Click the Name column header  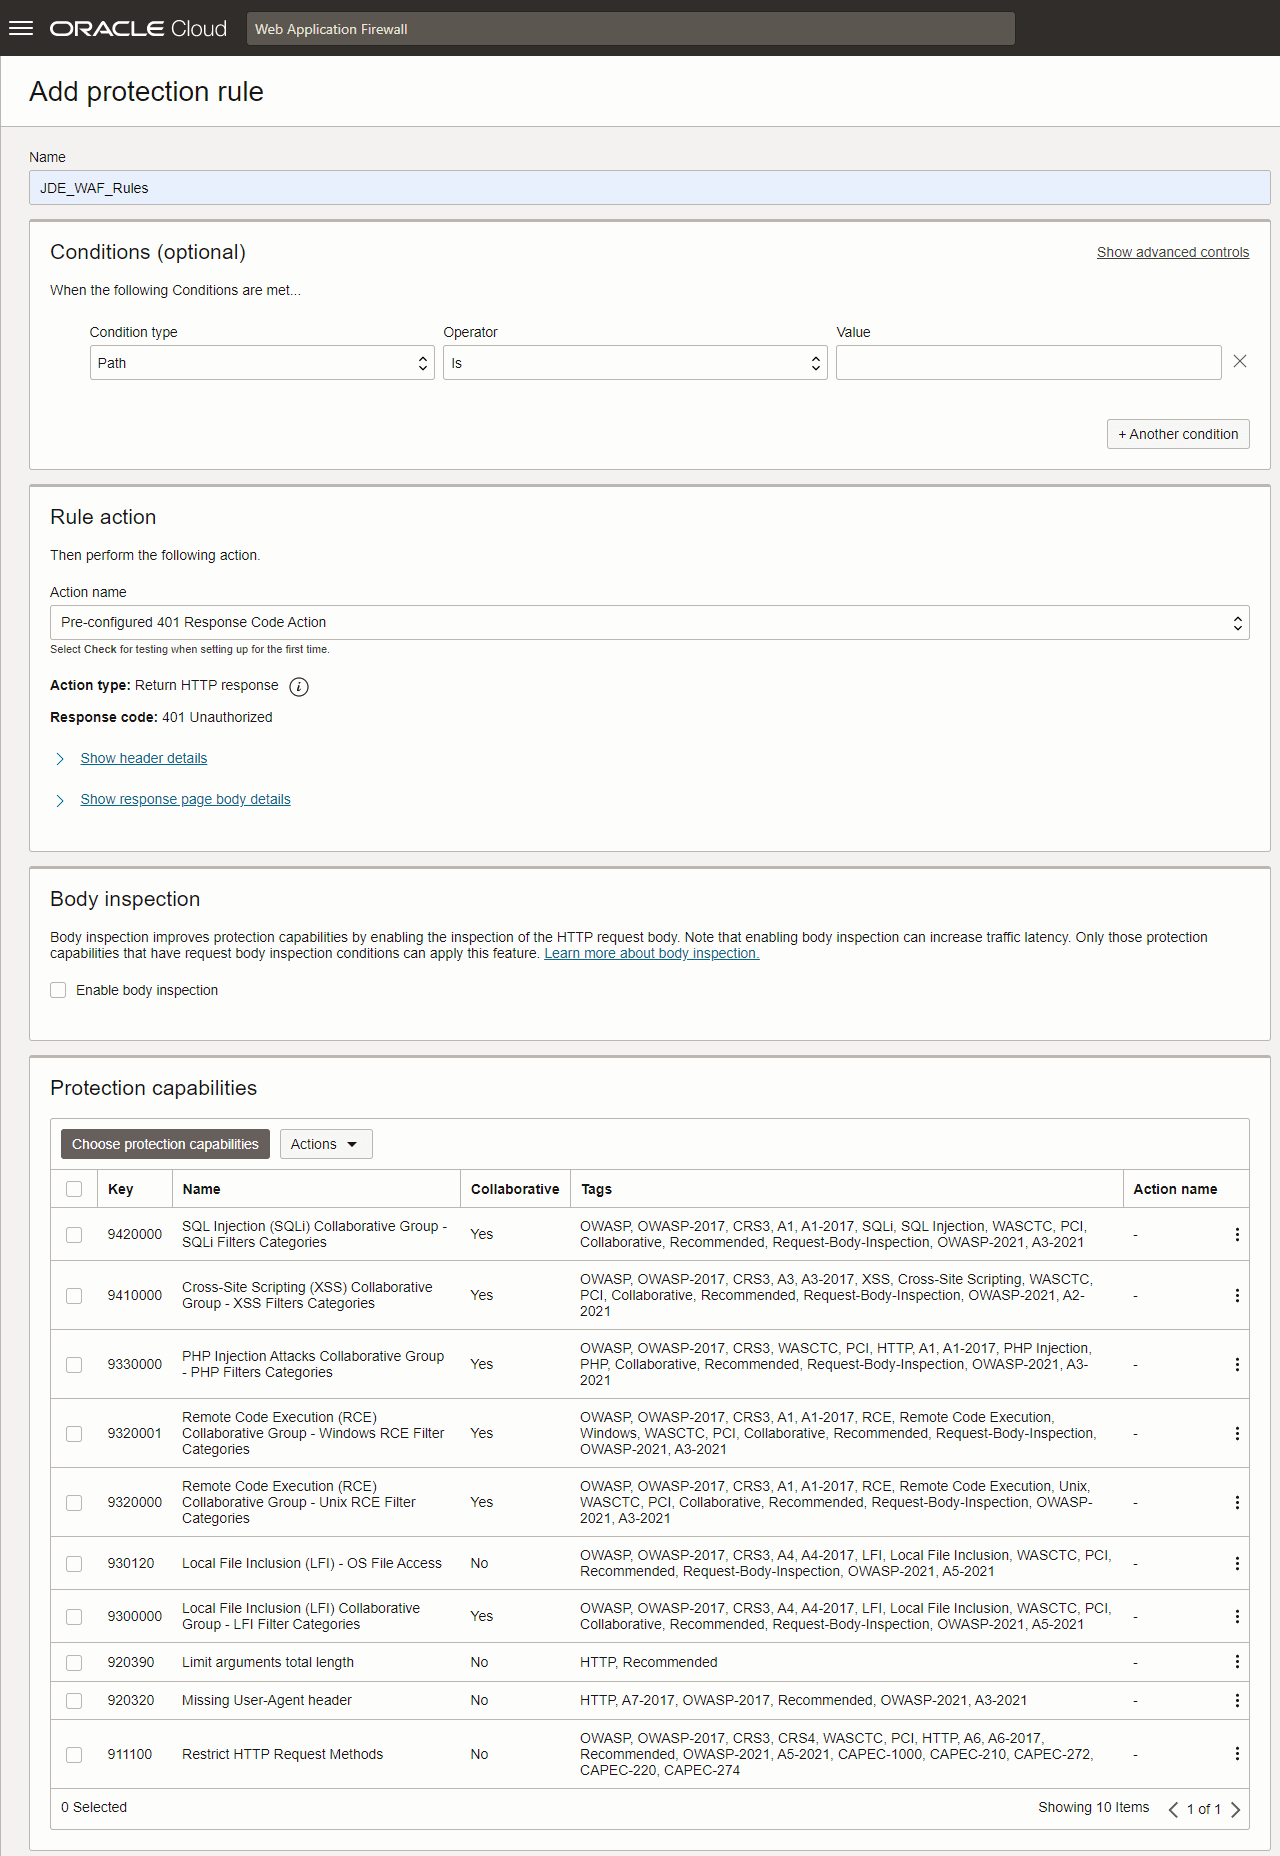201,1189
